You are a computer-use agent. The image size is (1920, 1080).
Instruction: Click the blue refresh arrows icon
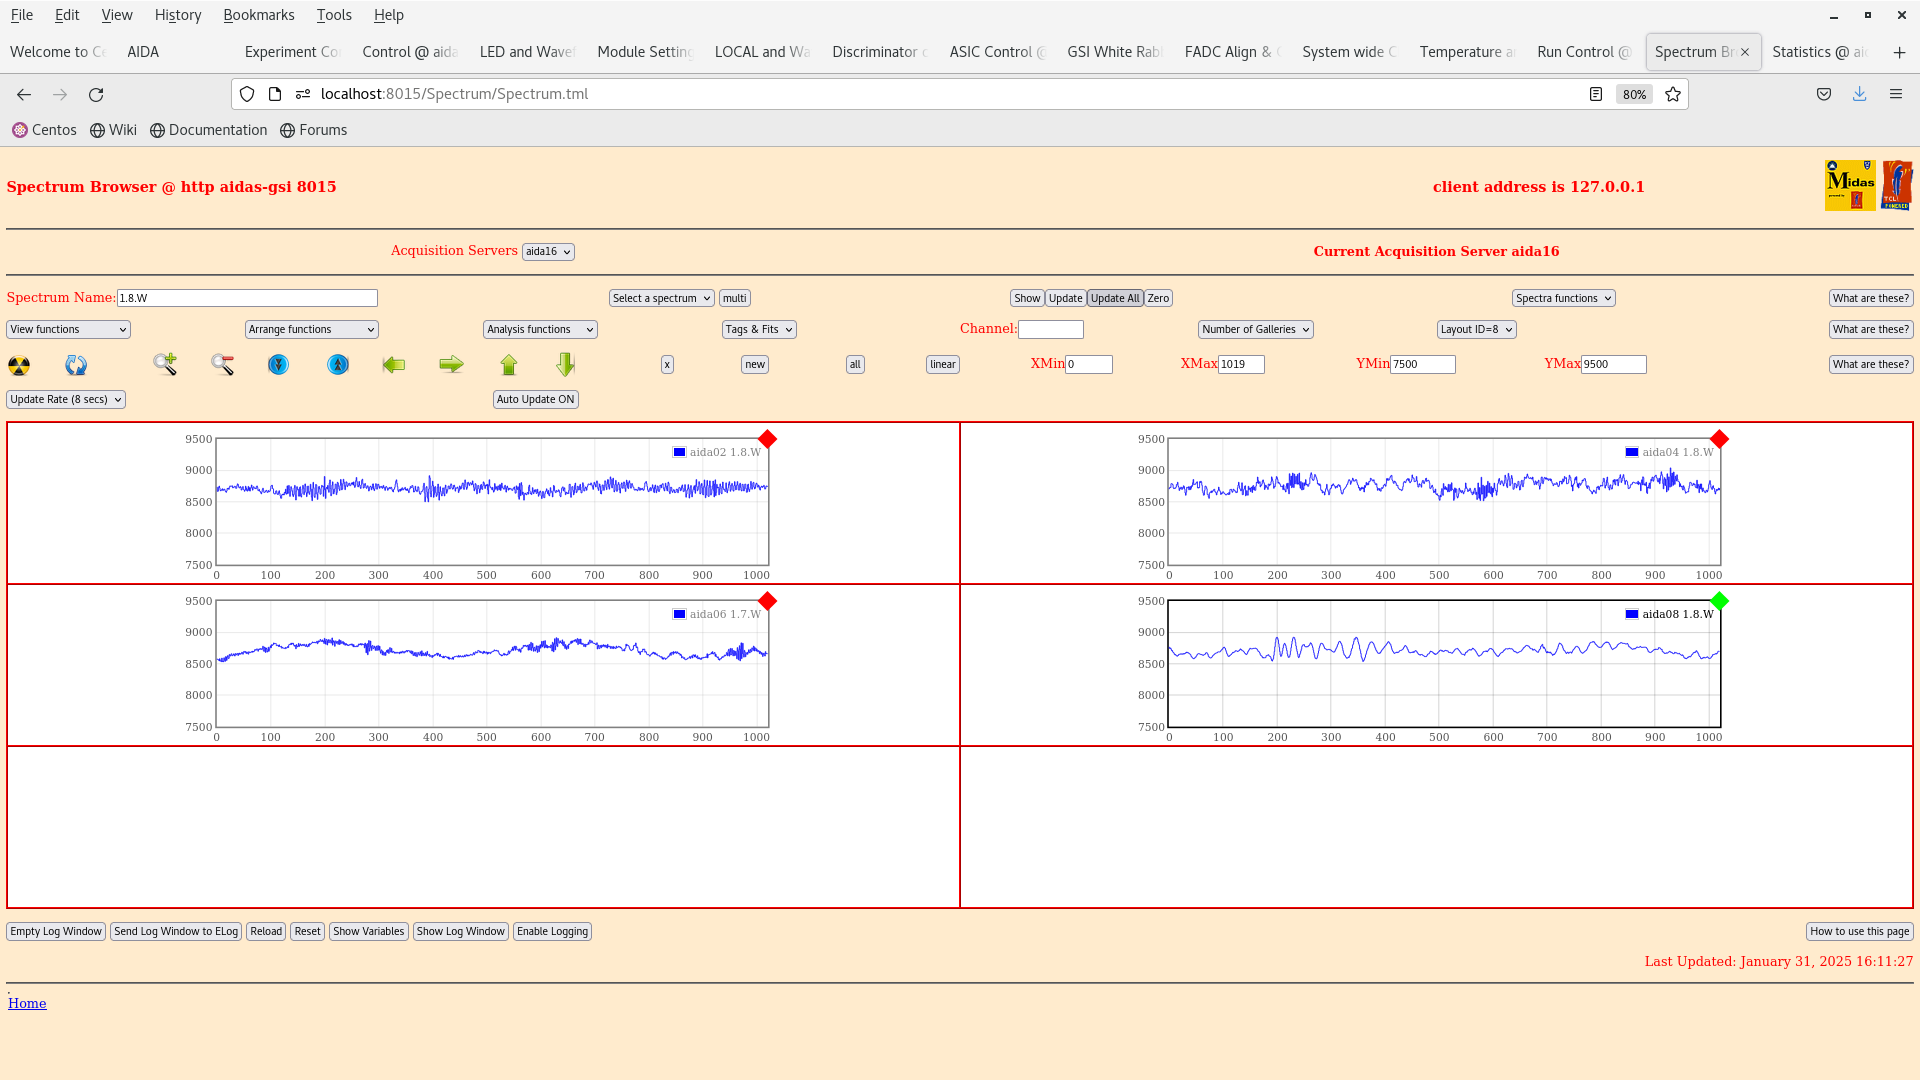tap(76, 365)
